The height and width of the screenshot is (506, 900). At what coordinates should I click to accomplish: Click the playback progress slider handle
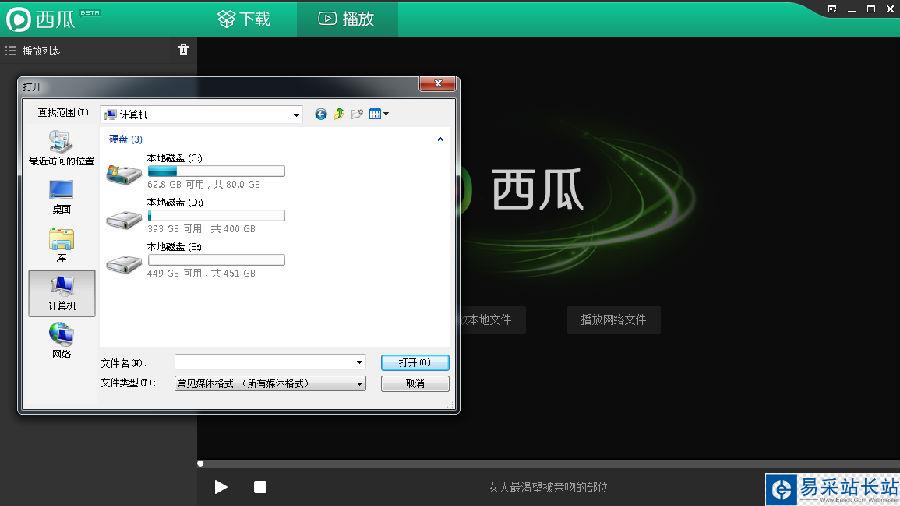pos(200,464)
